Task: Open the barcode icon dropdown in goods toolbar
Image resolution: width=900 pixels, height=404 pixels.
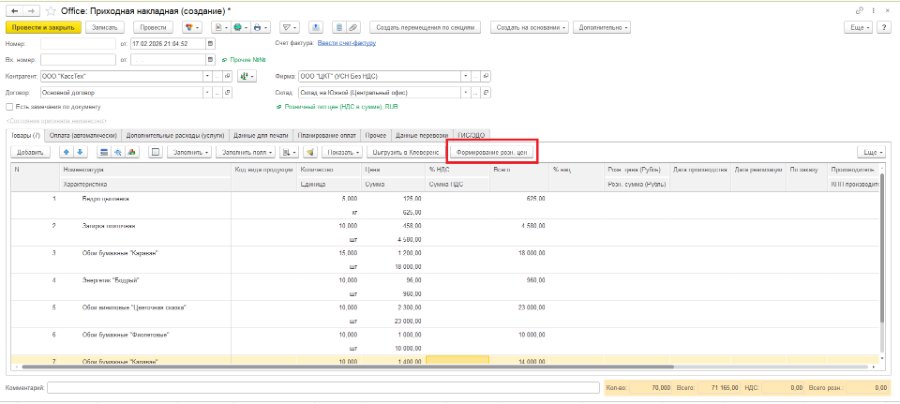Action: click(290, 152)
